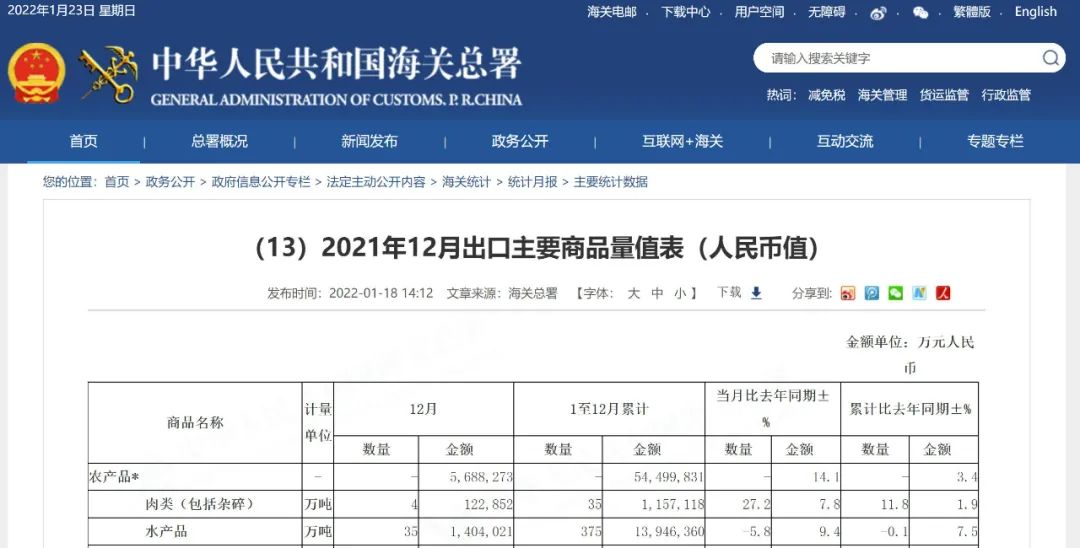1080x548 pixels.
Task: Switch site to English version
Action: coord(1035,12)
